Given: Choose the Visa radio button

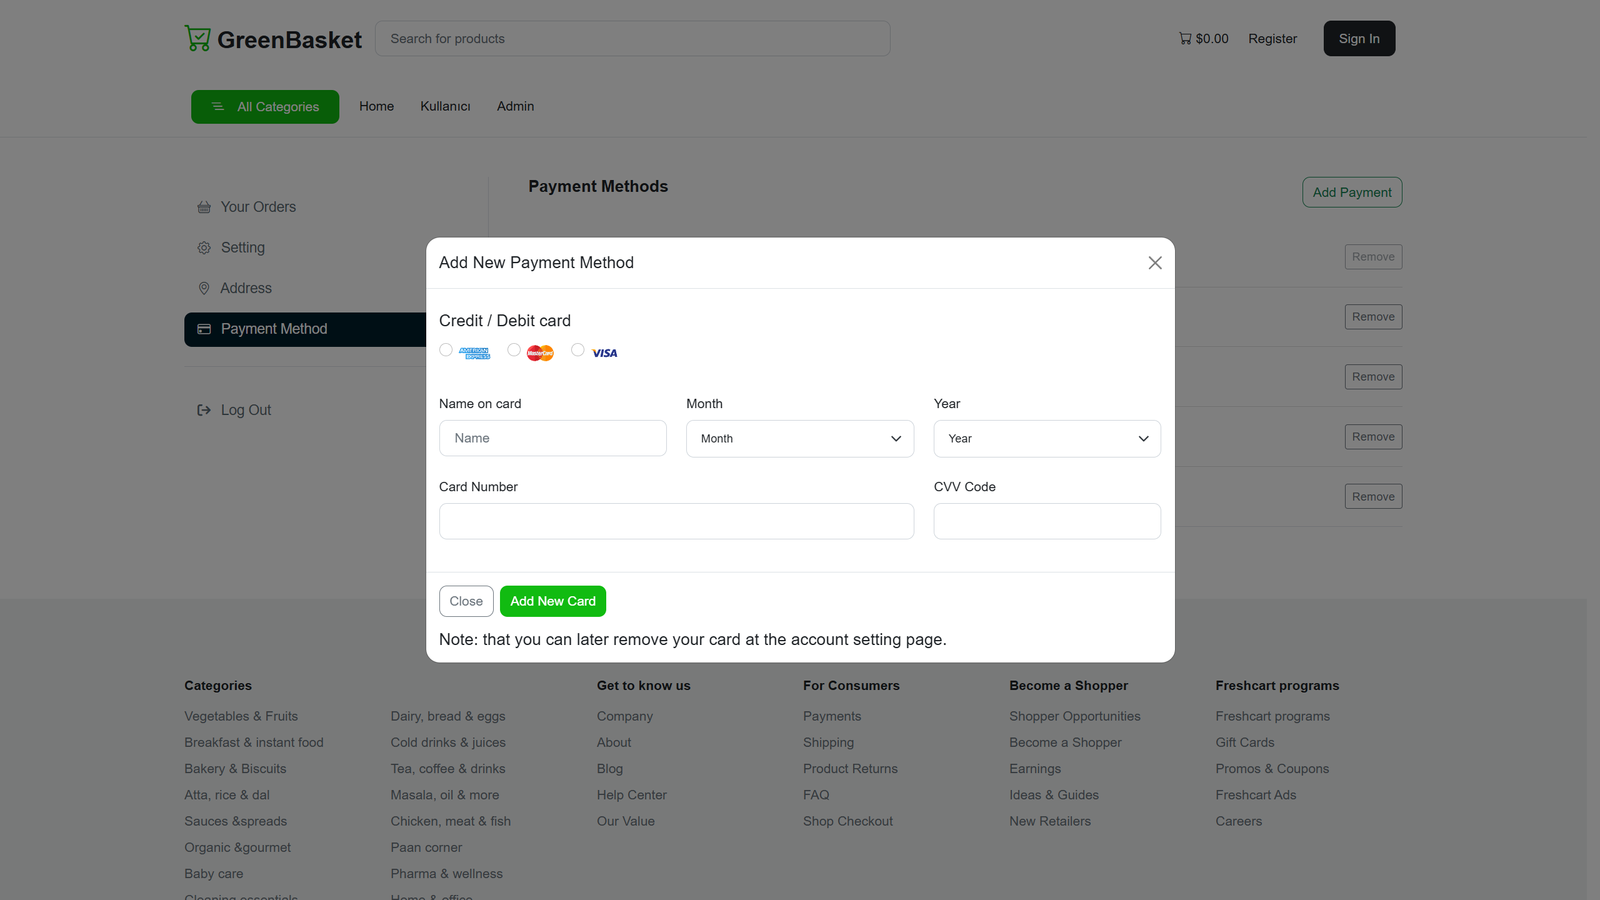Looking at the screenshot, I should (578, 350).
